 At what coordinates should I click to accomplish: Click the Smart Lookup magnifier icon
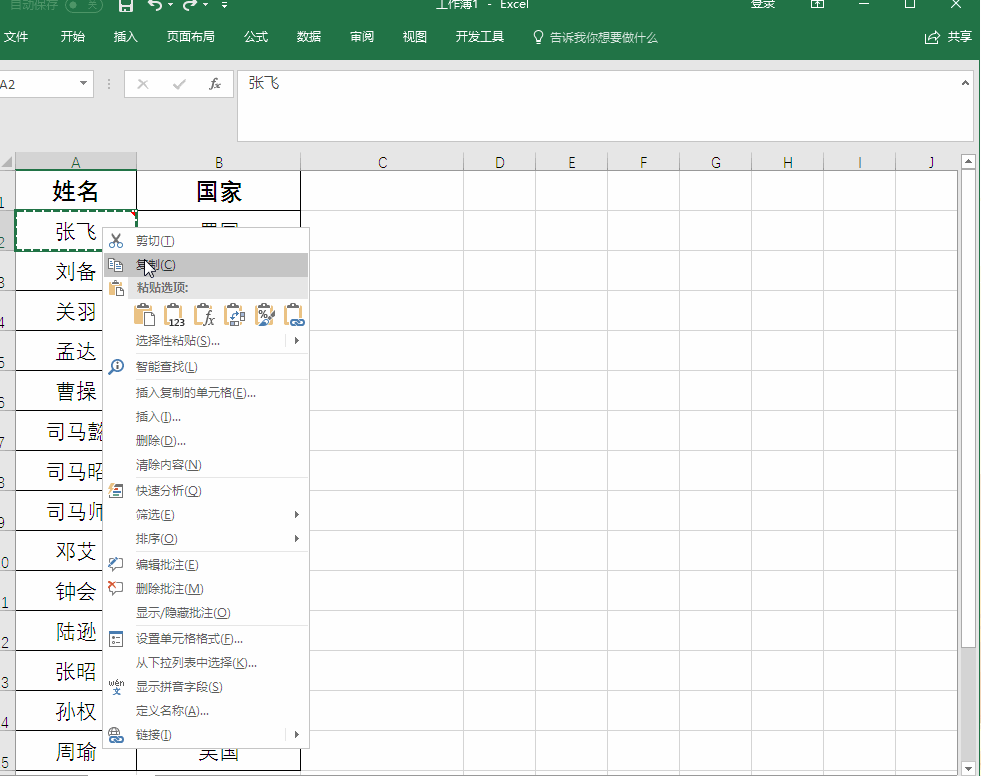116,367
